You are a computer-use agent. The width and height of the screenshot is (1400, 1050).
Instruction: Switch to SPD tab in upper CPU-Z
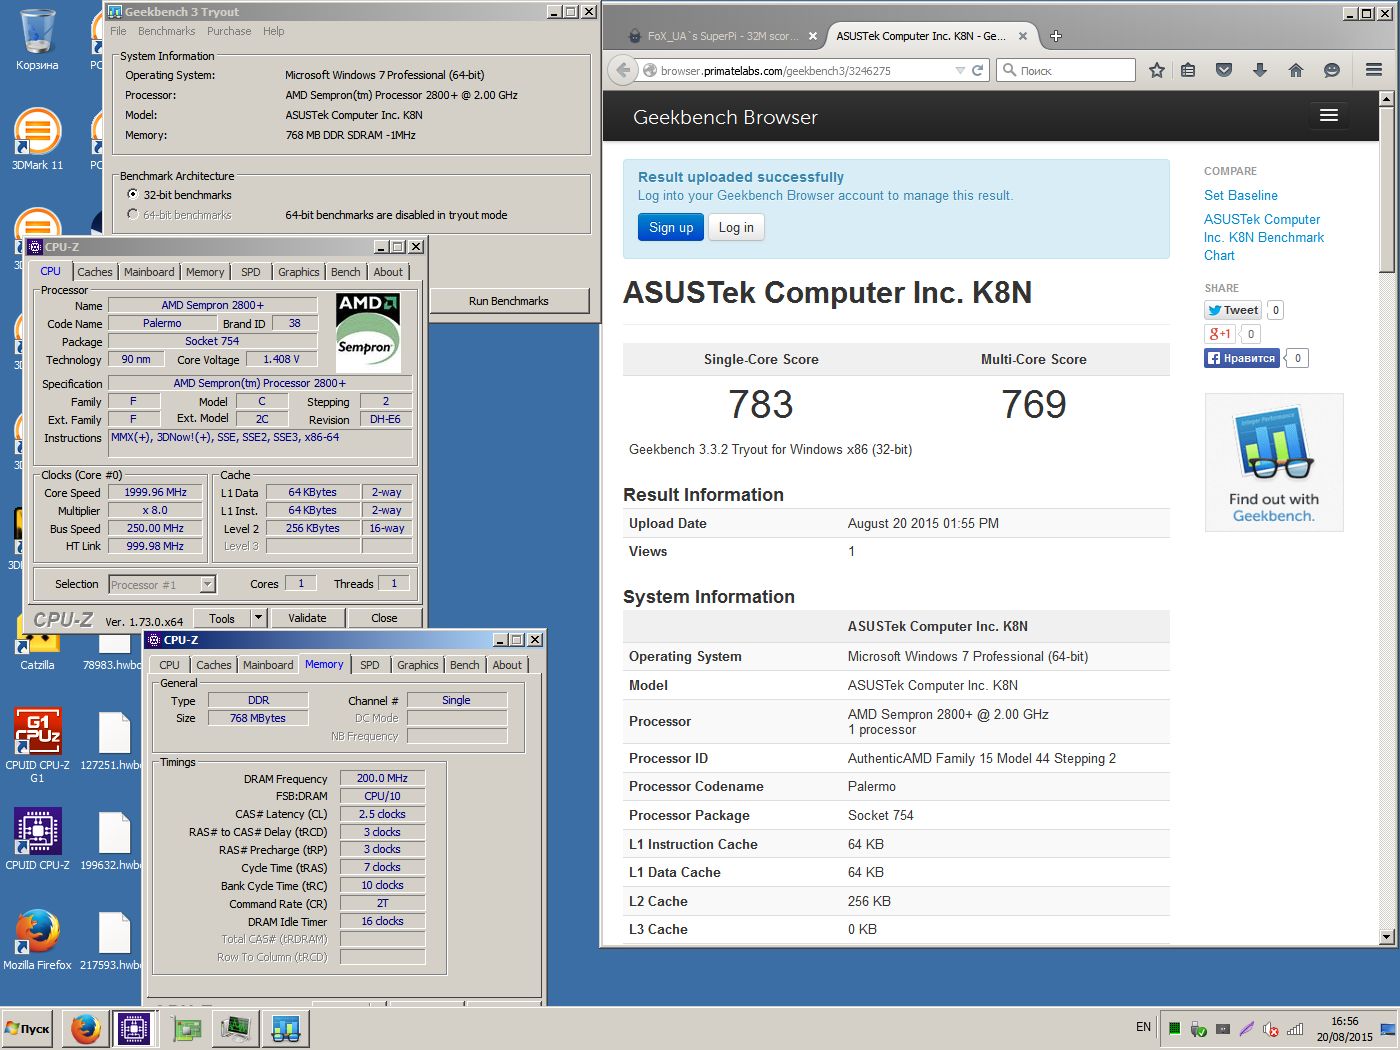pyautogui.click(x=251, y=272)
